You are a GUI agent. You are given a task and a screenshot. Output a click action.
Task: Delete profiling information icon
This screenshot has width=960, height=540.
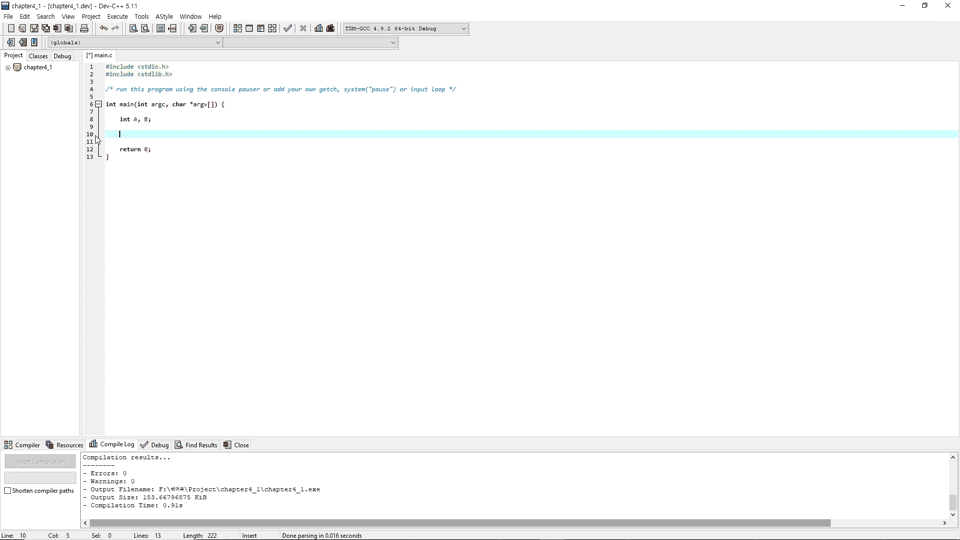(x=330, y=28)
